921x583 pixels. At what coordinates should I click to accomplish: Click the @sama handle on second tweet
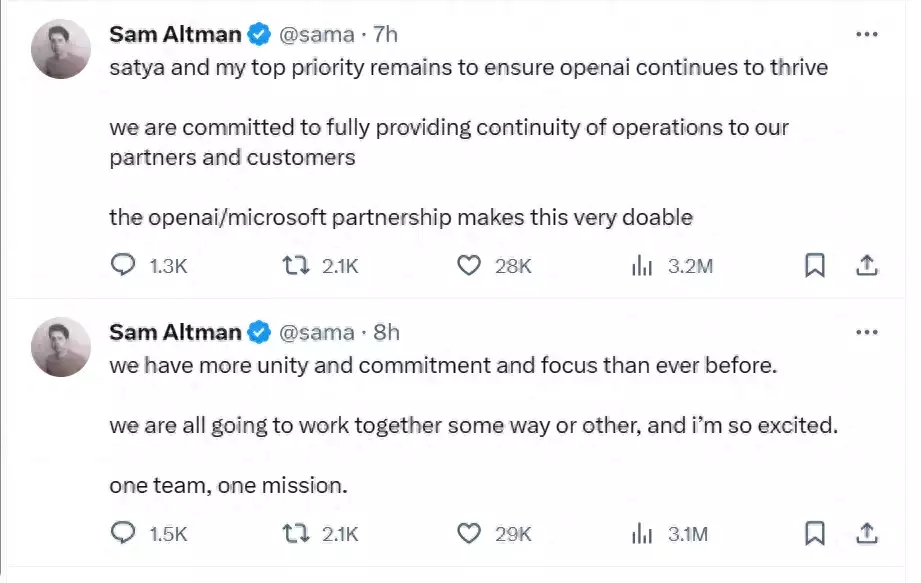315,332
